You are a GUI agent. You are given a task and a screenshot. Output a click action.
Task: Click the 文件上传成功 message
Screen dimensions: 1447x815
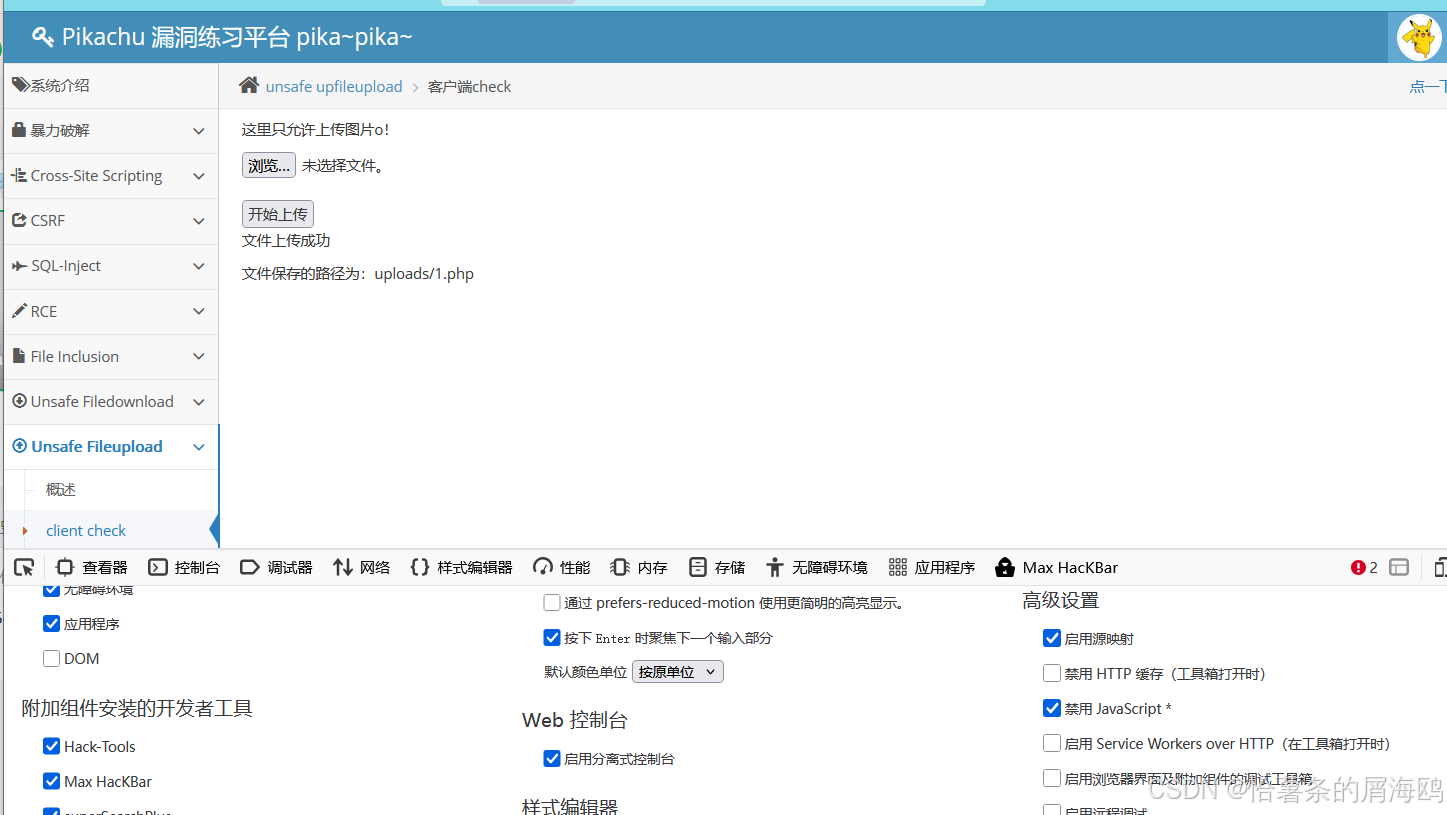pos(286,240)
